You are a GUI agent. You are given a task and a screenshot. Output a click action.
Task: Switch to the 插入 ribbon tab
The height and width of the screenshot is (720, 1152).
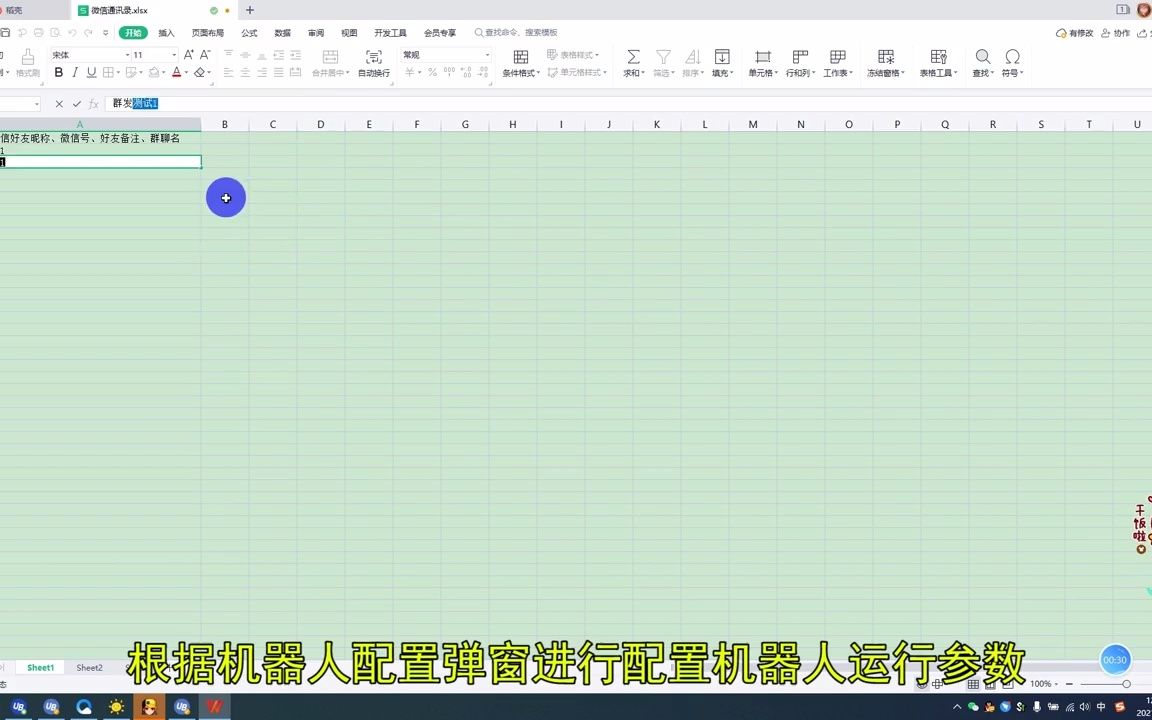(165, 32)
